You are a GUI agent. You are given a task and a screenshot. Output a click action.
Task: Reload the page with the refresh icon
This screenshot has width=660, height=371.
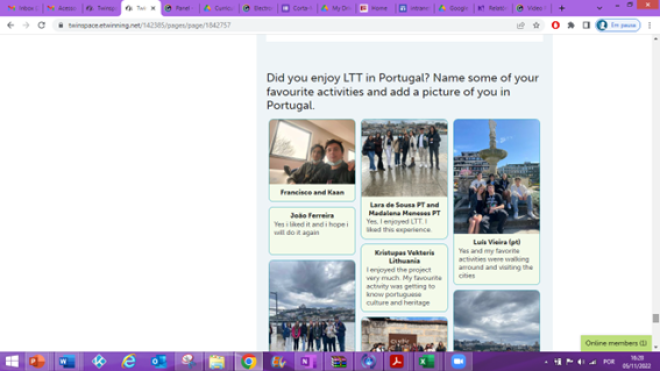point(41,25)
